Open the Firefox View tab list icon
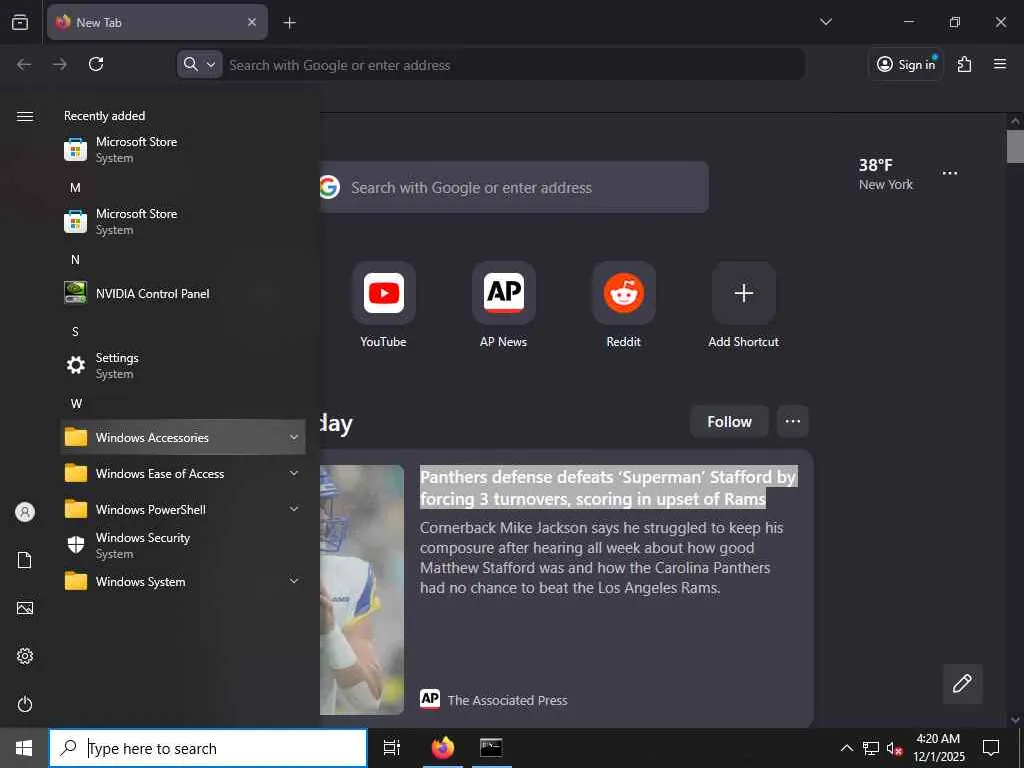Screen dimensions: 1024x768 20,22
